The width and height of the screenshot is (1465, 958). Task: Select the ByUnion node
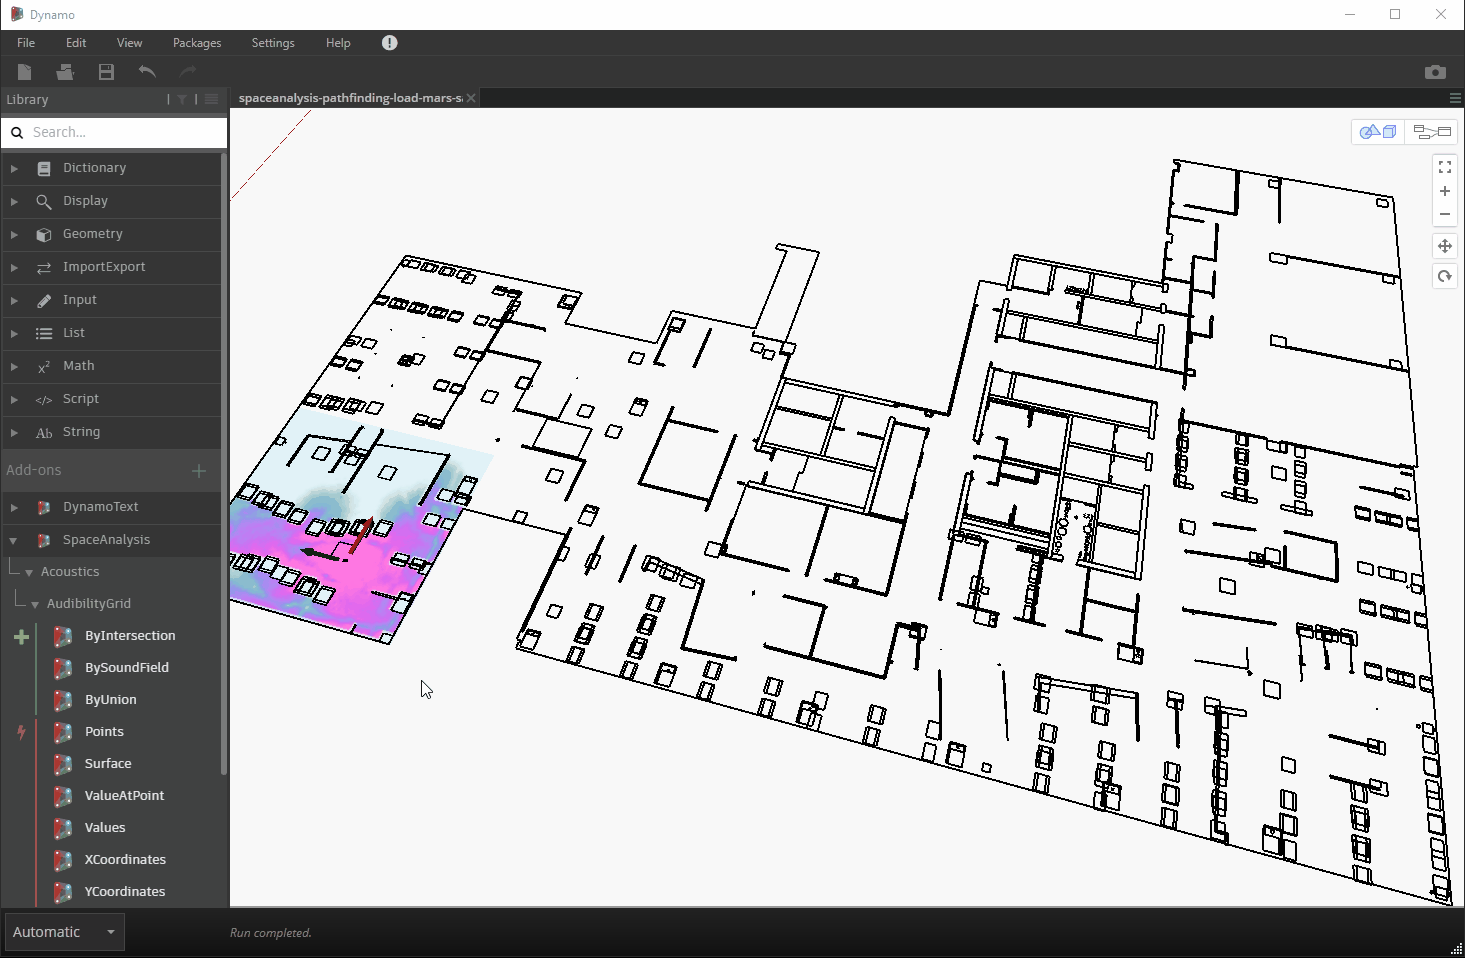pos(110,700)
